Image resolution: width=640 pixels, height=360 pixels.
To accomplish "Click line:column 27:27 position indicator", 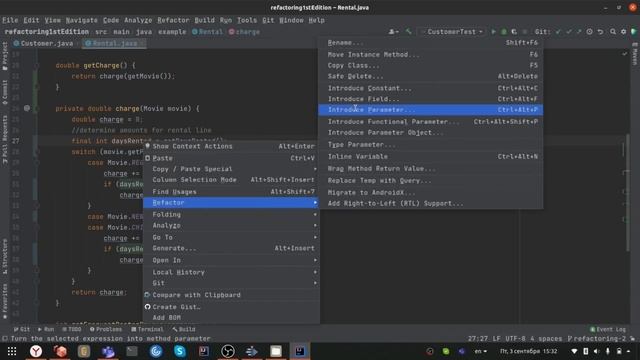I will point(478,338).
